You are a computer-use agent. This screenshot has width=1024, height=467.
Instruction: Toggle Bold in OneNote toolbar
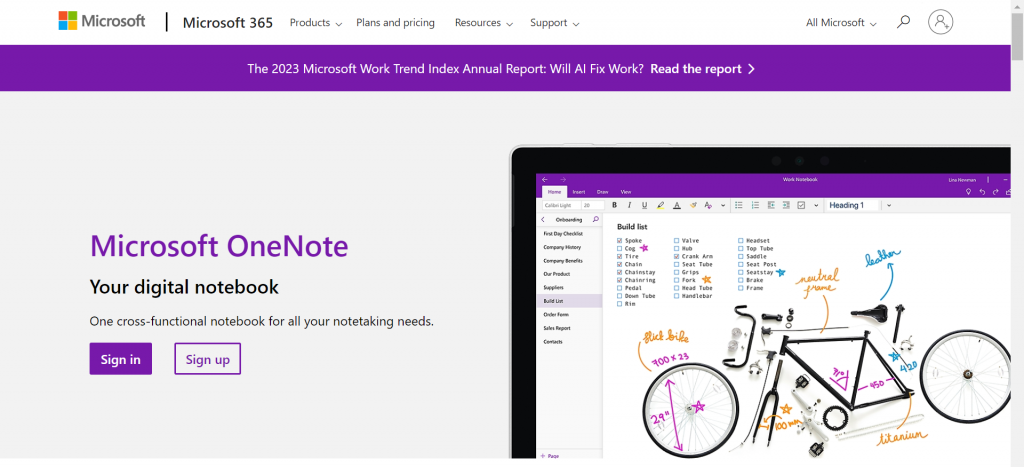(x=614, y=205)
